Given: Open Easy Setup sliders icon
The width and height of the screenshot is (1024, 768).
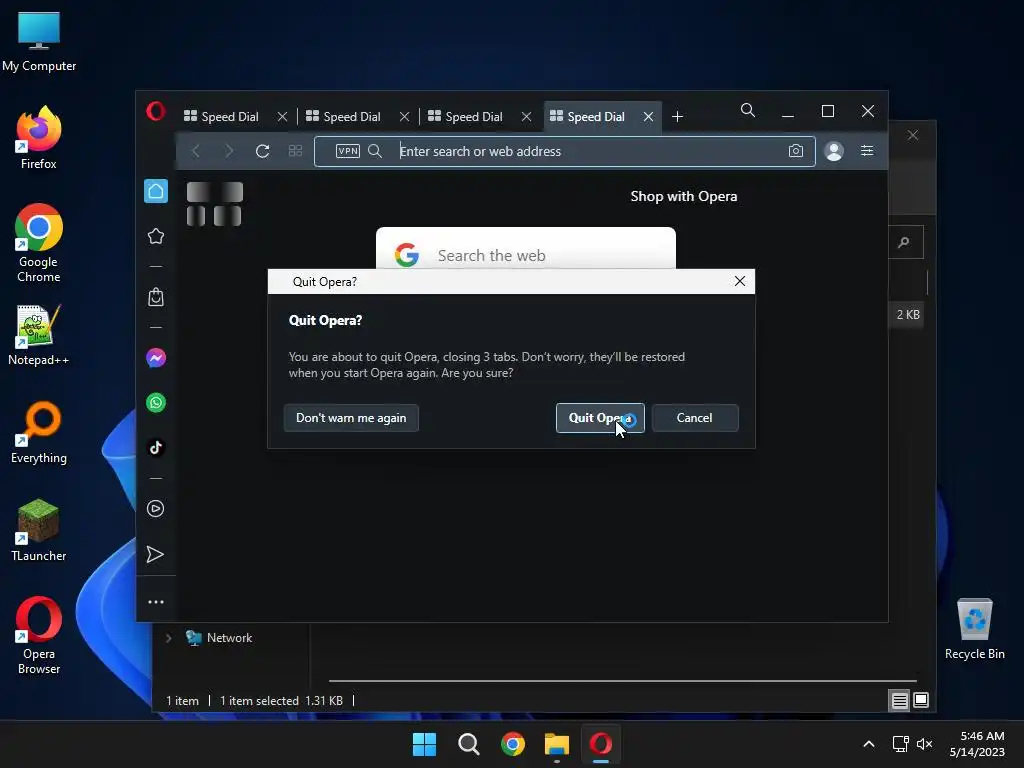Looking at the screenshot, I should pyautogui.click(x=867, y=151).
